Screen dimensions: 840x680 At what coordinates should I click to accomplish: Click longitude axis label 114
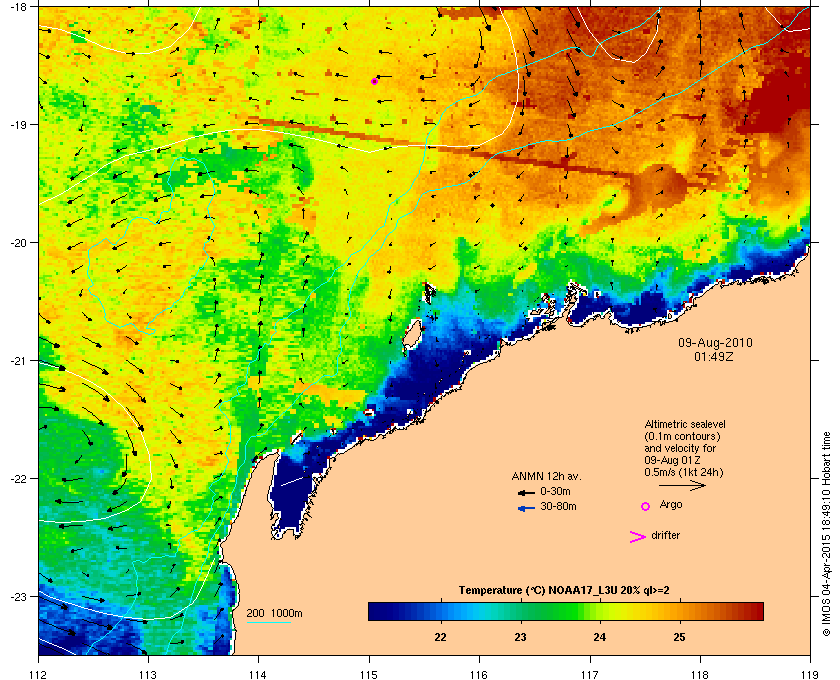(258, 674)
